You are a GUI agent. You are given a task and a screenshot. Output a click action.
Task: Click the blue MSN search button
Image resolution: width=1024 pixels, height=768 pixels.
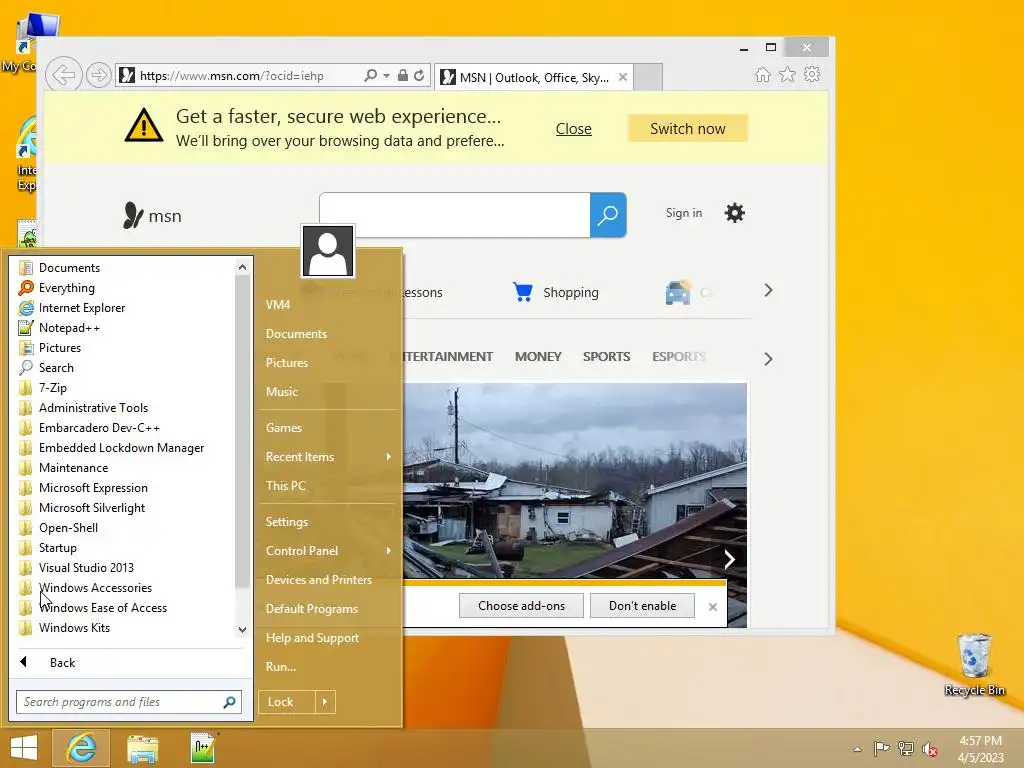608,215
